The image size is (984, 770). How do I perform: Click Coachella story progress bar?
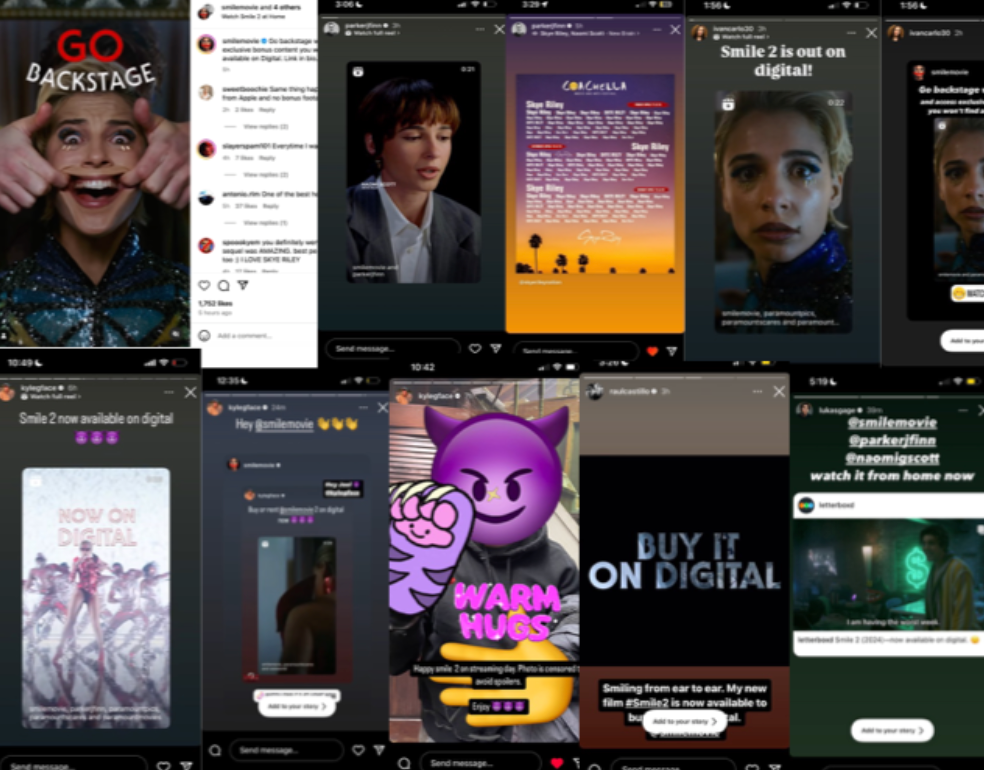pos(594,18)
